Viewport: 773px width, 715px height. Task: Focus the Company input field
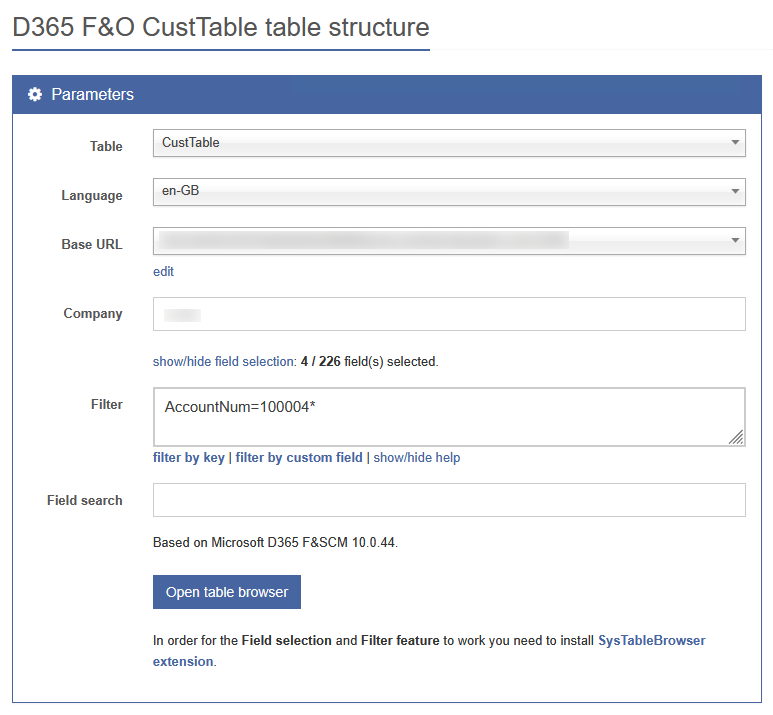click(449, 314)
